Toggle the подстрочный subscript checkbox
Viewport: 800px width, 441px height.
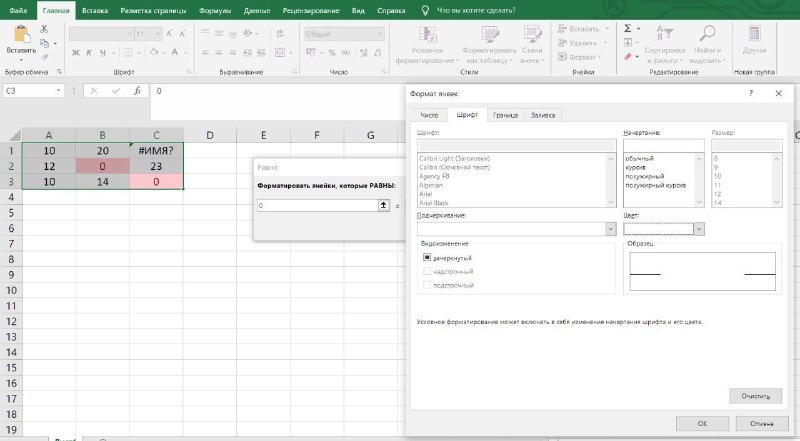point(427,285)
